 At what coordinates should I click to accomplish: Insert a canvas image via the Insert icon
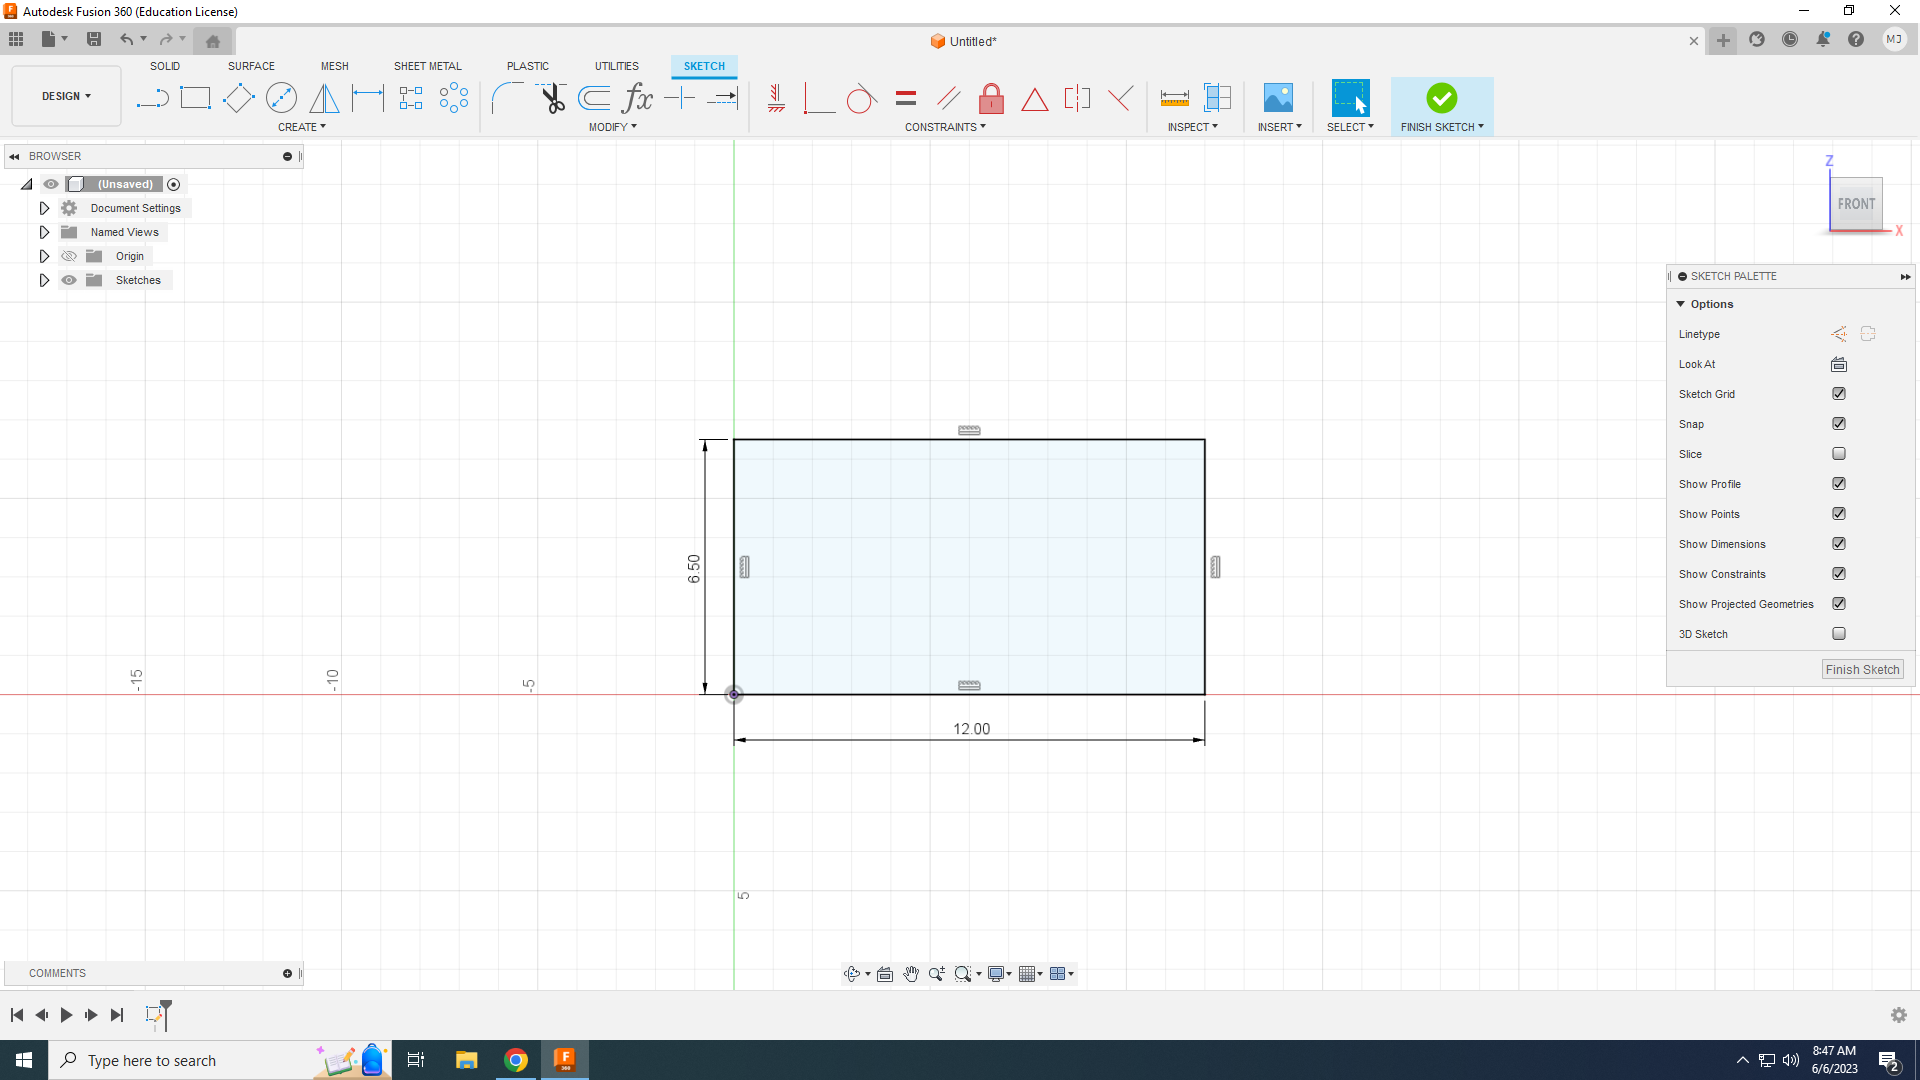click(1278, 98)
